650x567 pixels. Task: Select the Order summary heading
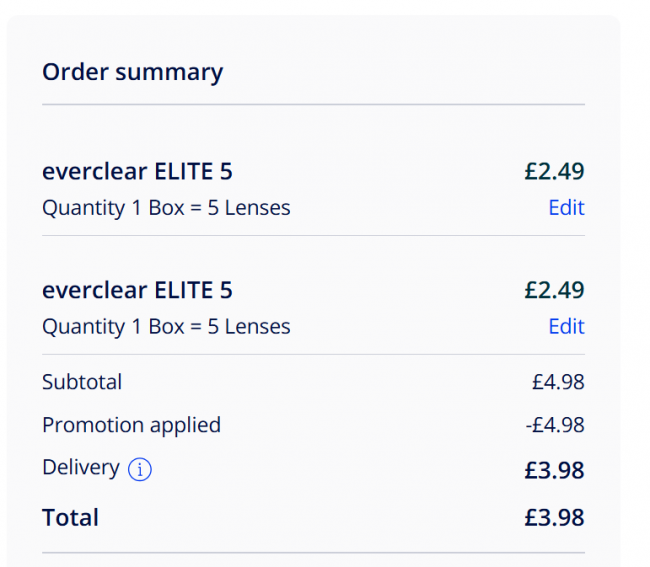pyautogui.click(x=133, y=73)
